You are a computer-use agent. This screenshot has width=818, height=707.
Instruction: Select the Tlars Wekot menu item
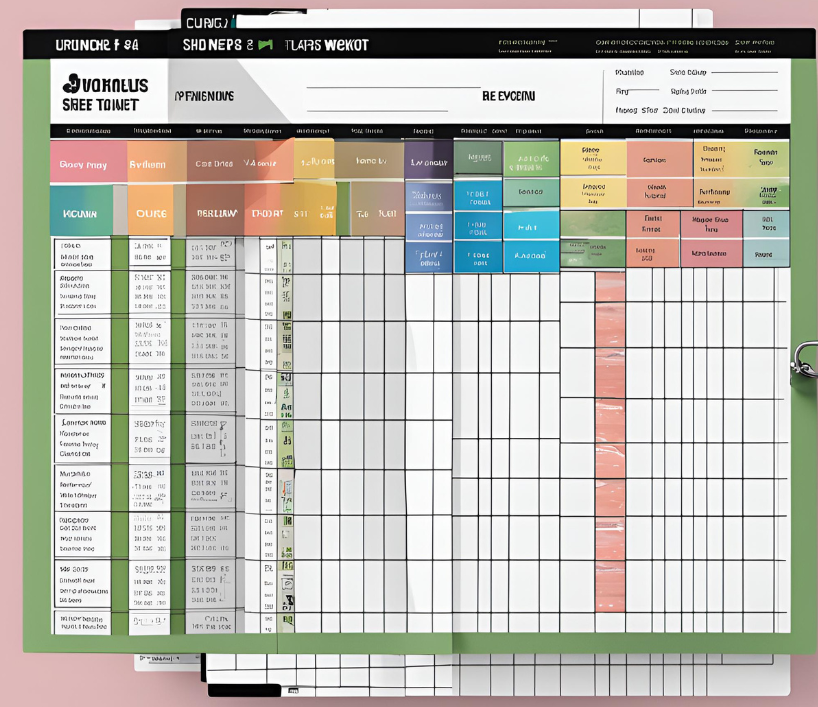(x=325, y=44)
